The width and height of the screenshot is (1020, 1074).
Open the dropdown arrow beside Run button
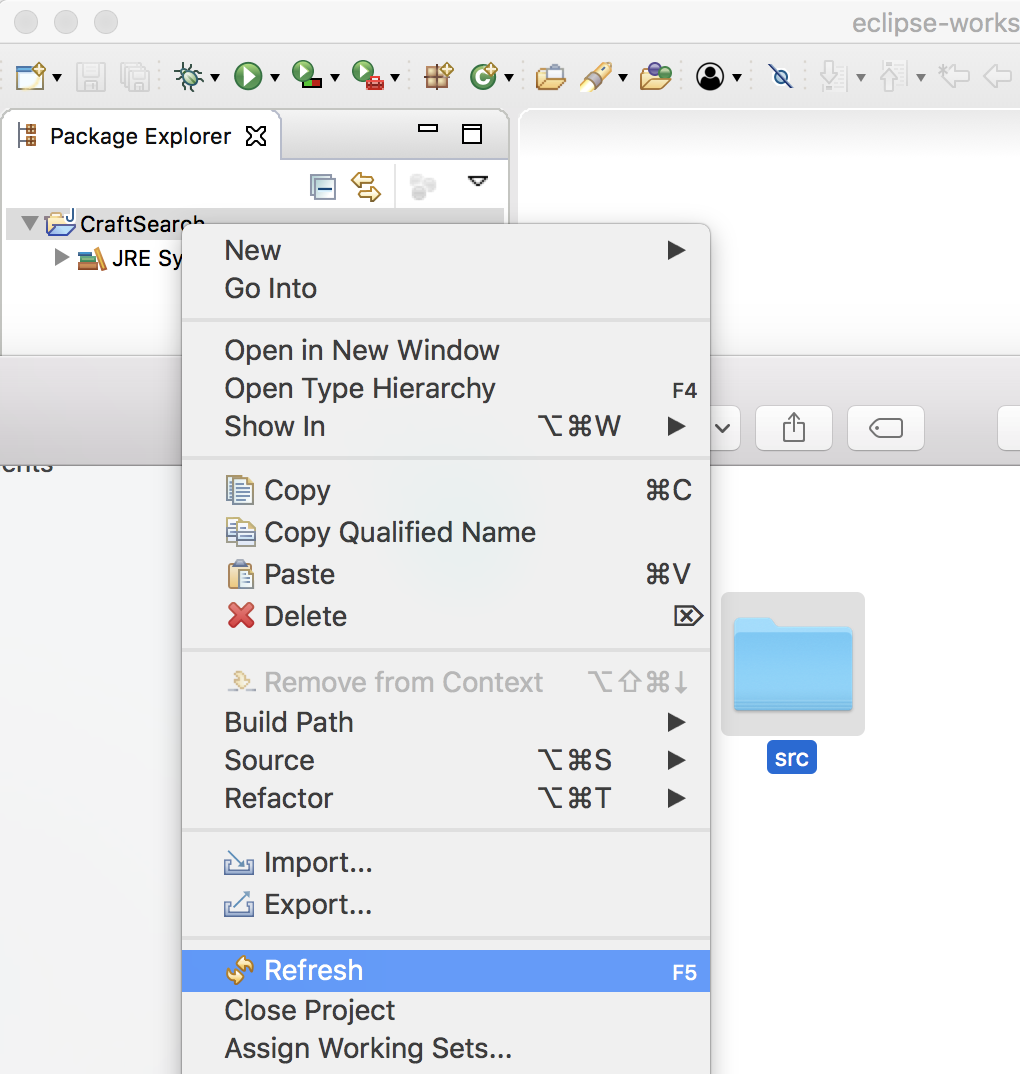point(274,77)
